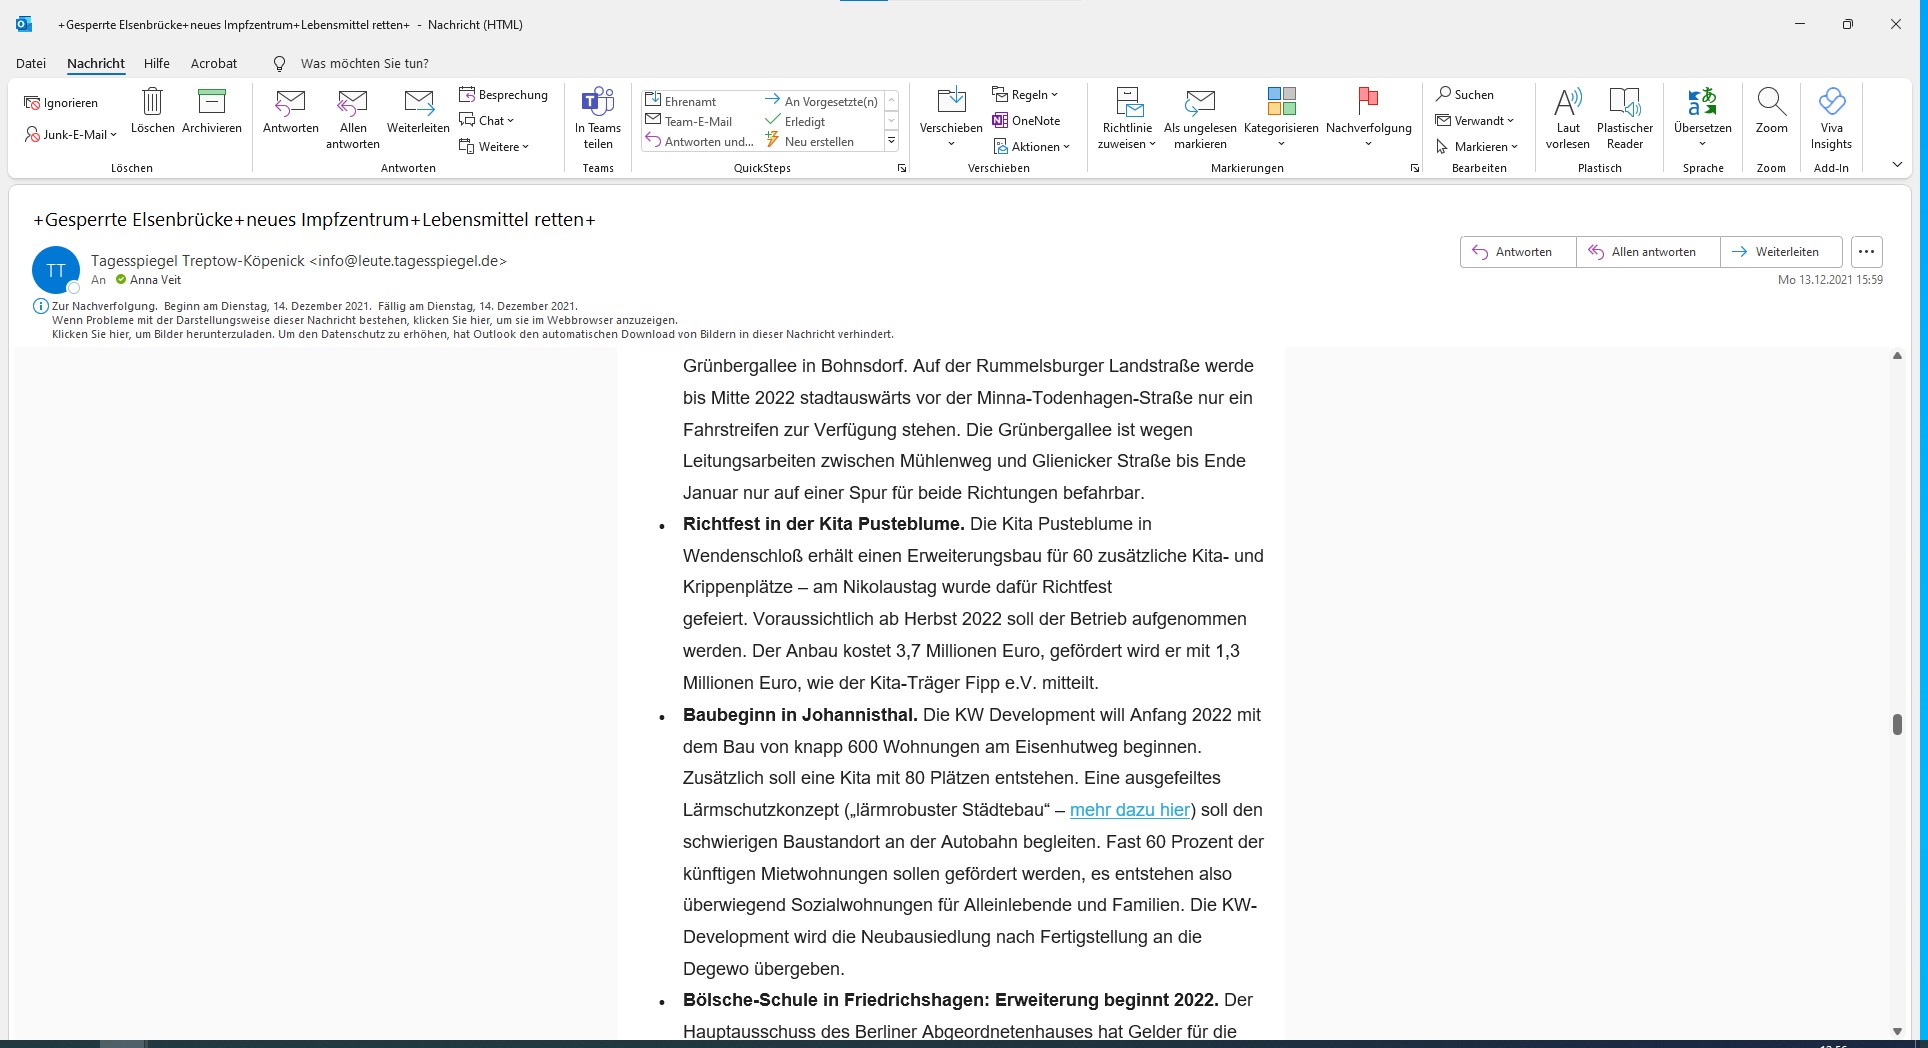Image resolution: width=1928 pixels, height=1048 pixels.
Task: Run the Ehrenamt quick step
Action: click(682, 101)
